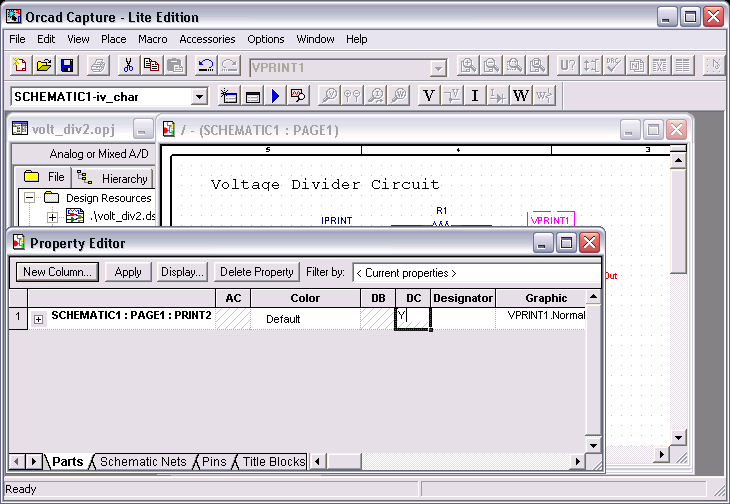The height and width of the screenshot is (504, 730).
Task: Click the Paste clipboard icon
Action: click(x=175, y=66)
